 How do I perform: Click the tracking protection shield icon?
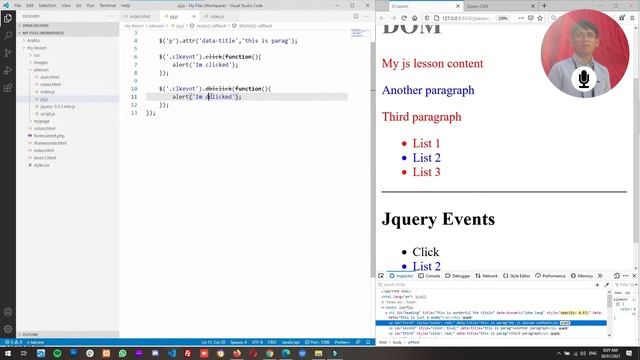[x=427, y=18]
